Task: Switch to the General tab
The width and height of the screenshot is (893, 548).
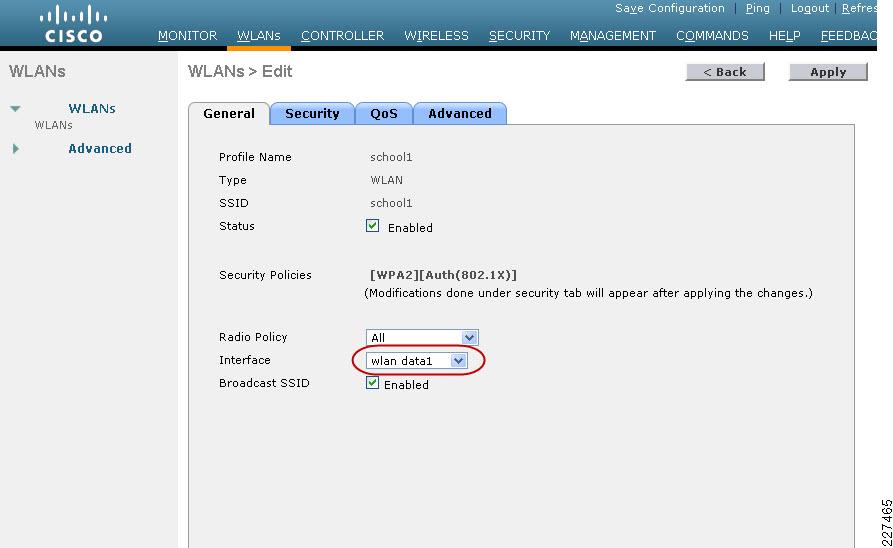Action: 229,113
